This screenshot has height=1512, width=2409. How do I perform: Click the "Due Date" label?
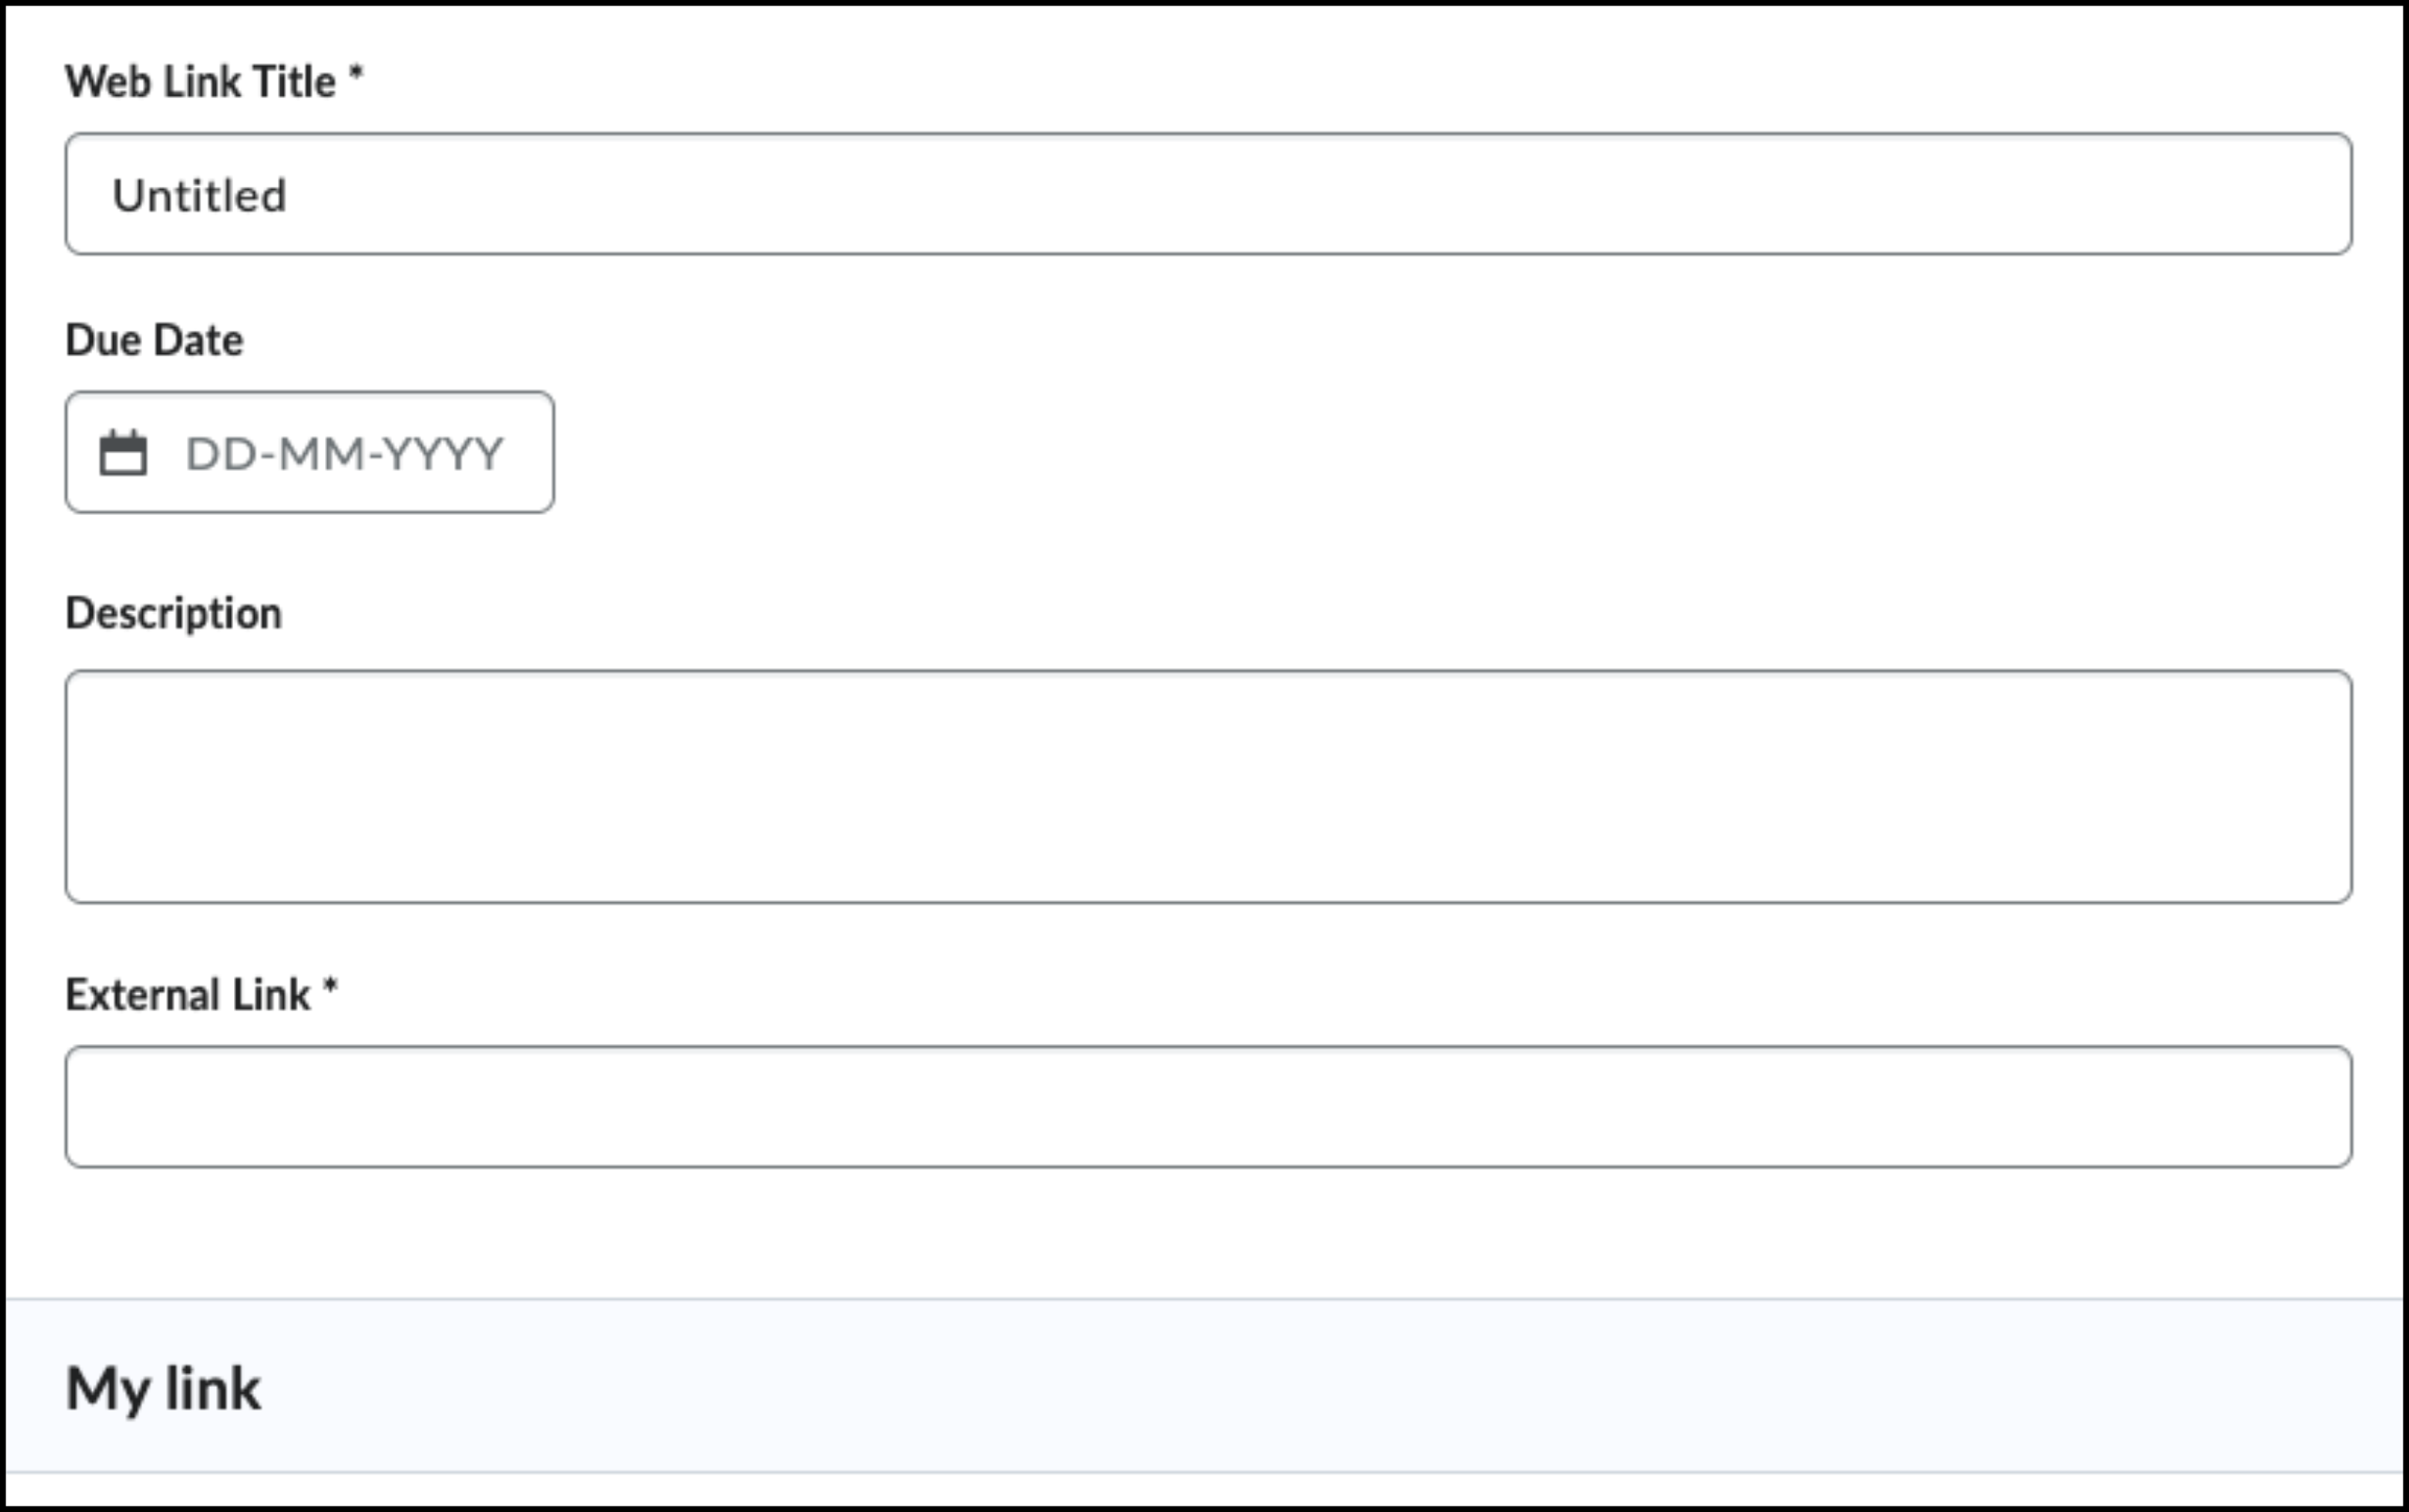coord(154,341)
